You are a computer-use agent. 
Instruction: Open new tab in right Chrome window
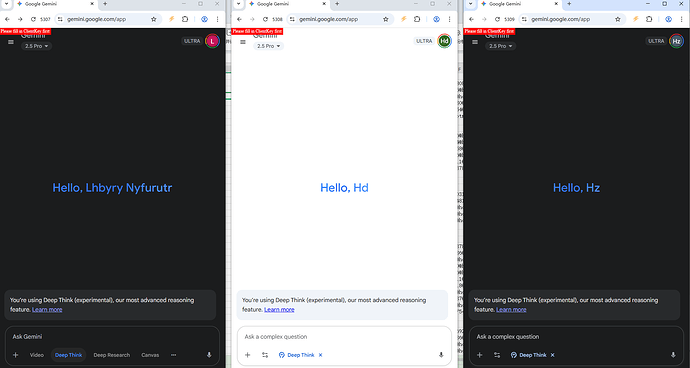coord(569,4)
